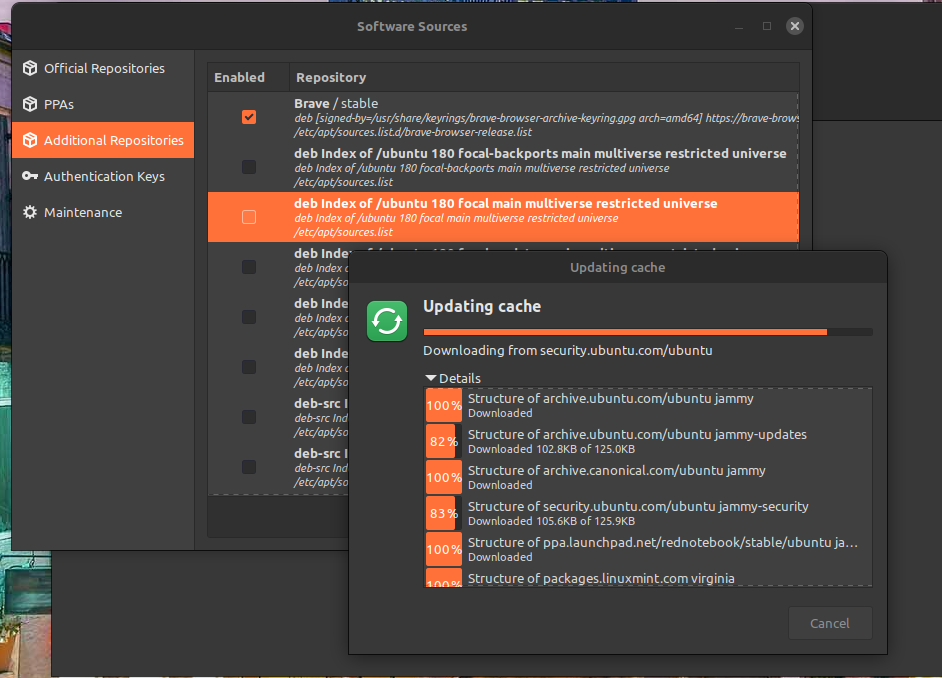This screenshot has width=942, height=678.
Task: Click the 'Software Sources' title bar
Action: click(x=412, y=26)
